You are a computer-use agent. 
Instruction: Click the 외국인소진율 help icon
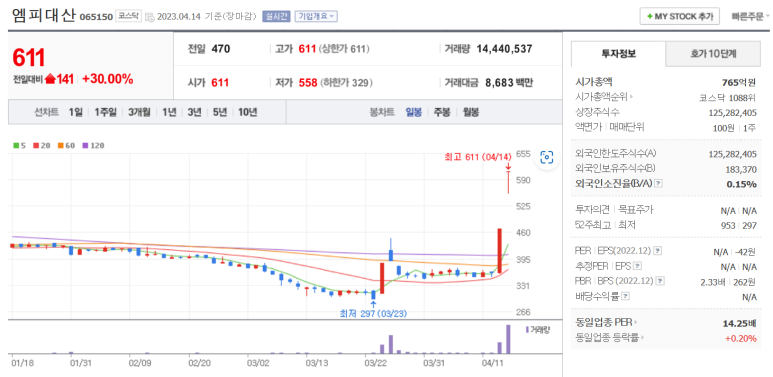tap(658, 183)
